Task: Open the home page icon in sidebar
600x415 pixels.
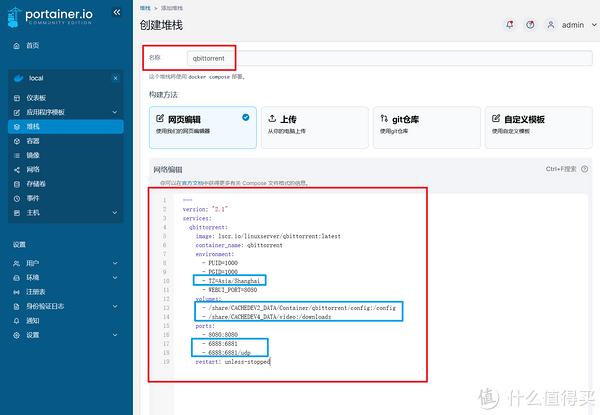Action: pos(16,46)
